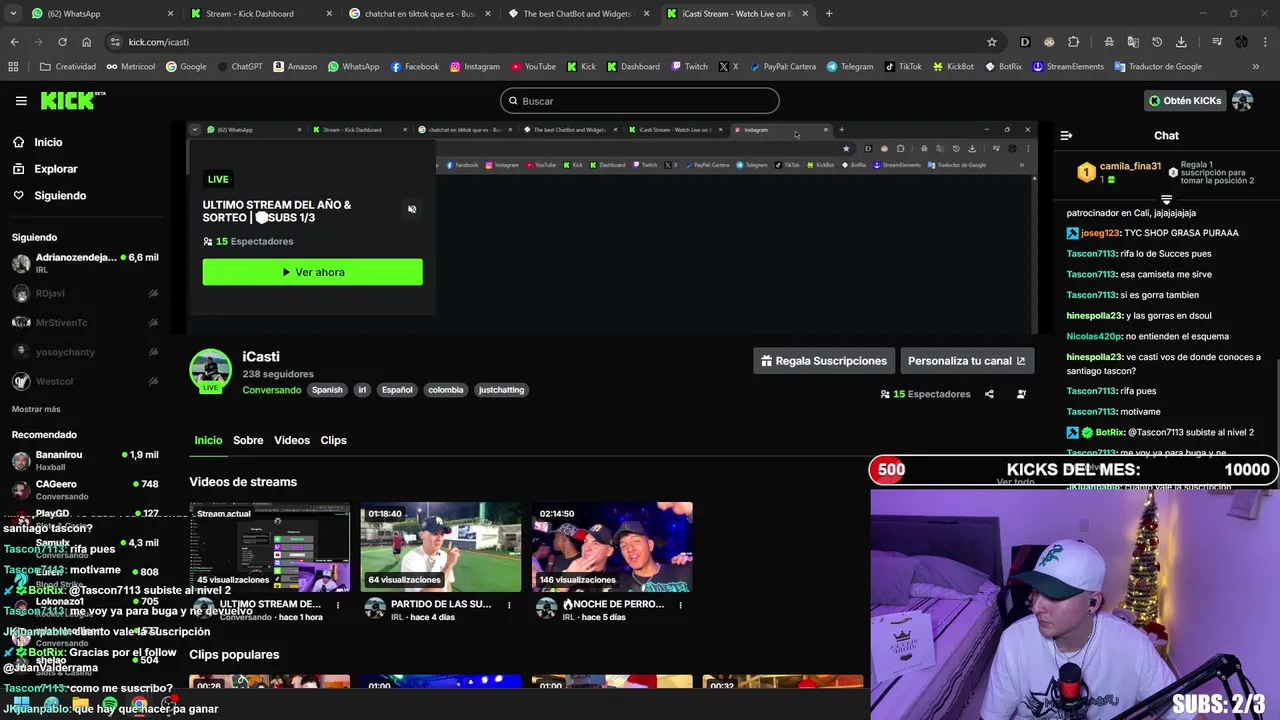Select the Clips channel tab
Image resolution: width=1280 pixels, height=720 pixels.
333,440
